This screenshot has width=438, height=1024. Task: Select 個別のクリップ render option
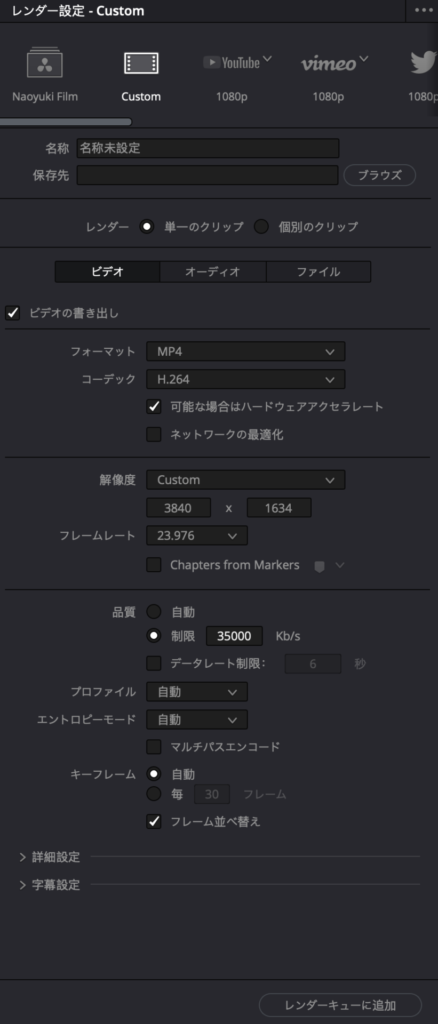262,227
